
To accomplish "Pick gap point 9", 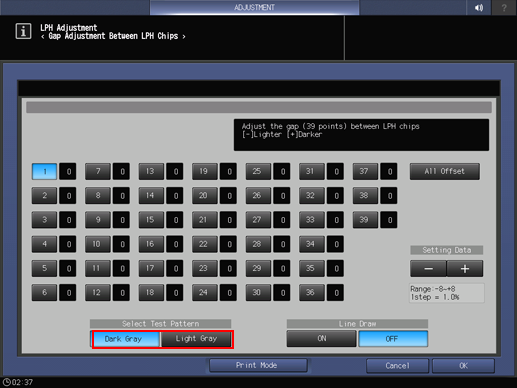I will tap(98, 220).
